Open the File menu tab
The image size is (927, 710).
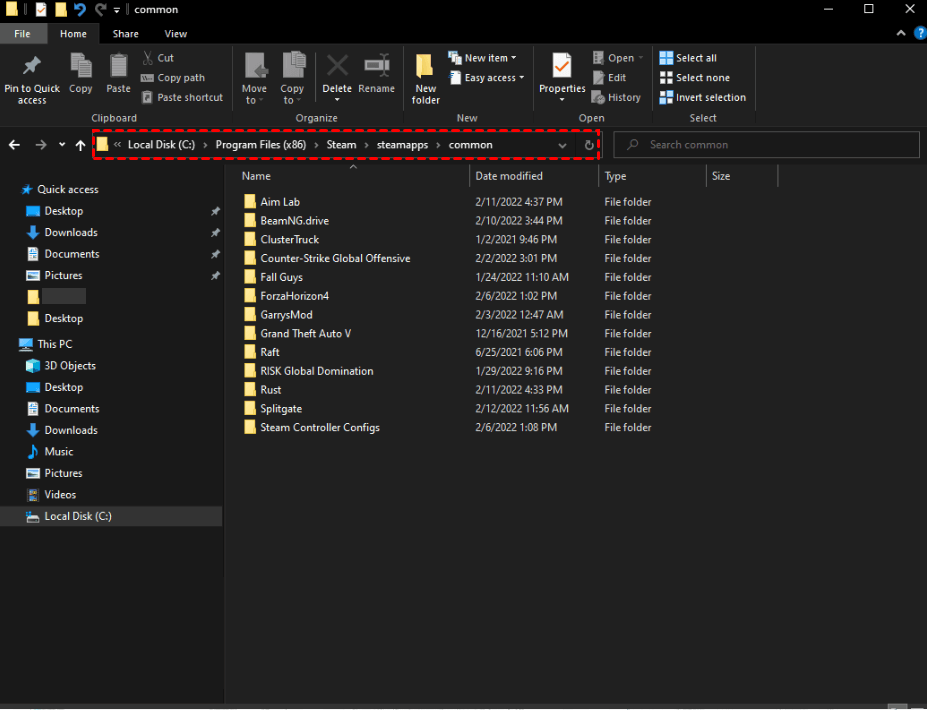tap(22, 34)
